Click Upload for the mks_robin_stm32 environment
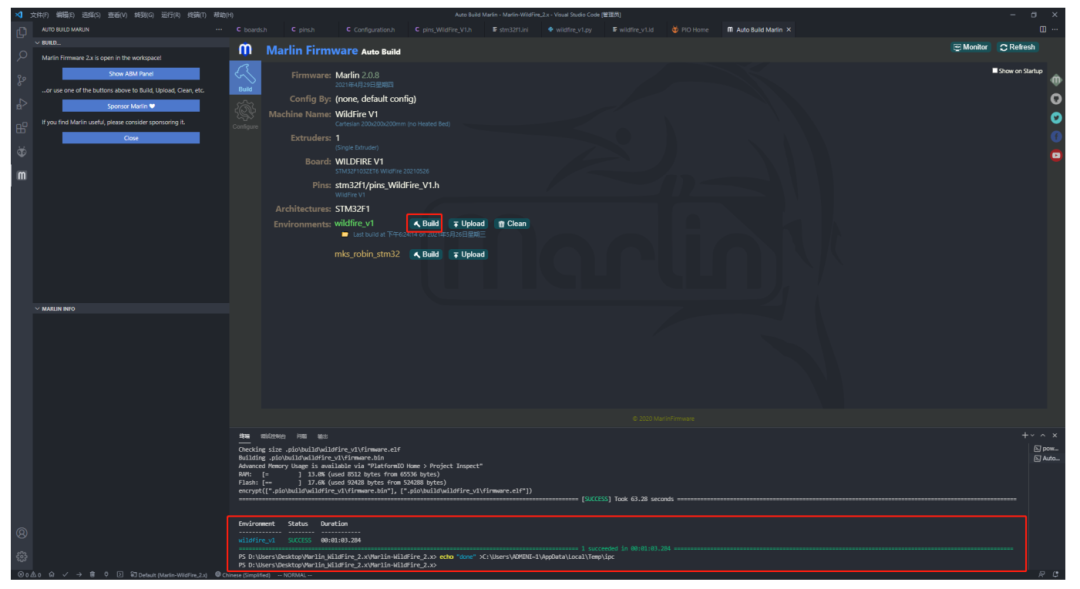Image resolution: width=1080 pixels, height=589 pixels. pos(468,254)
